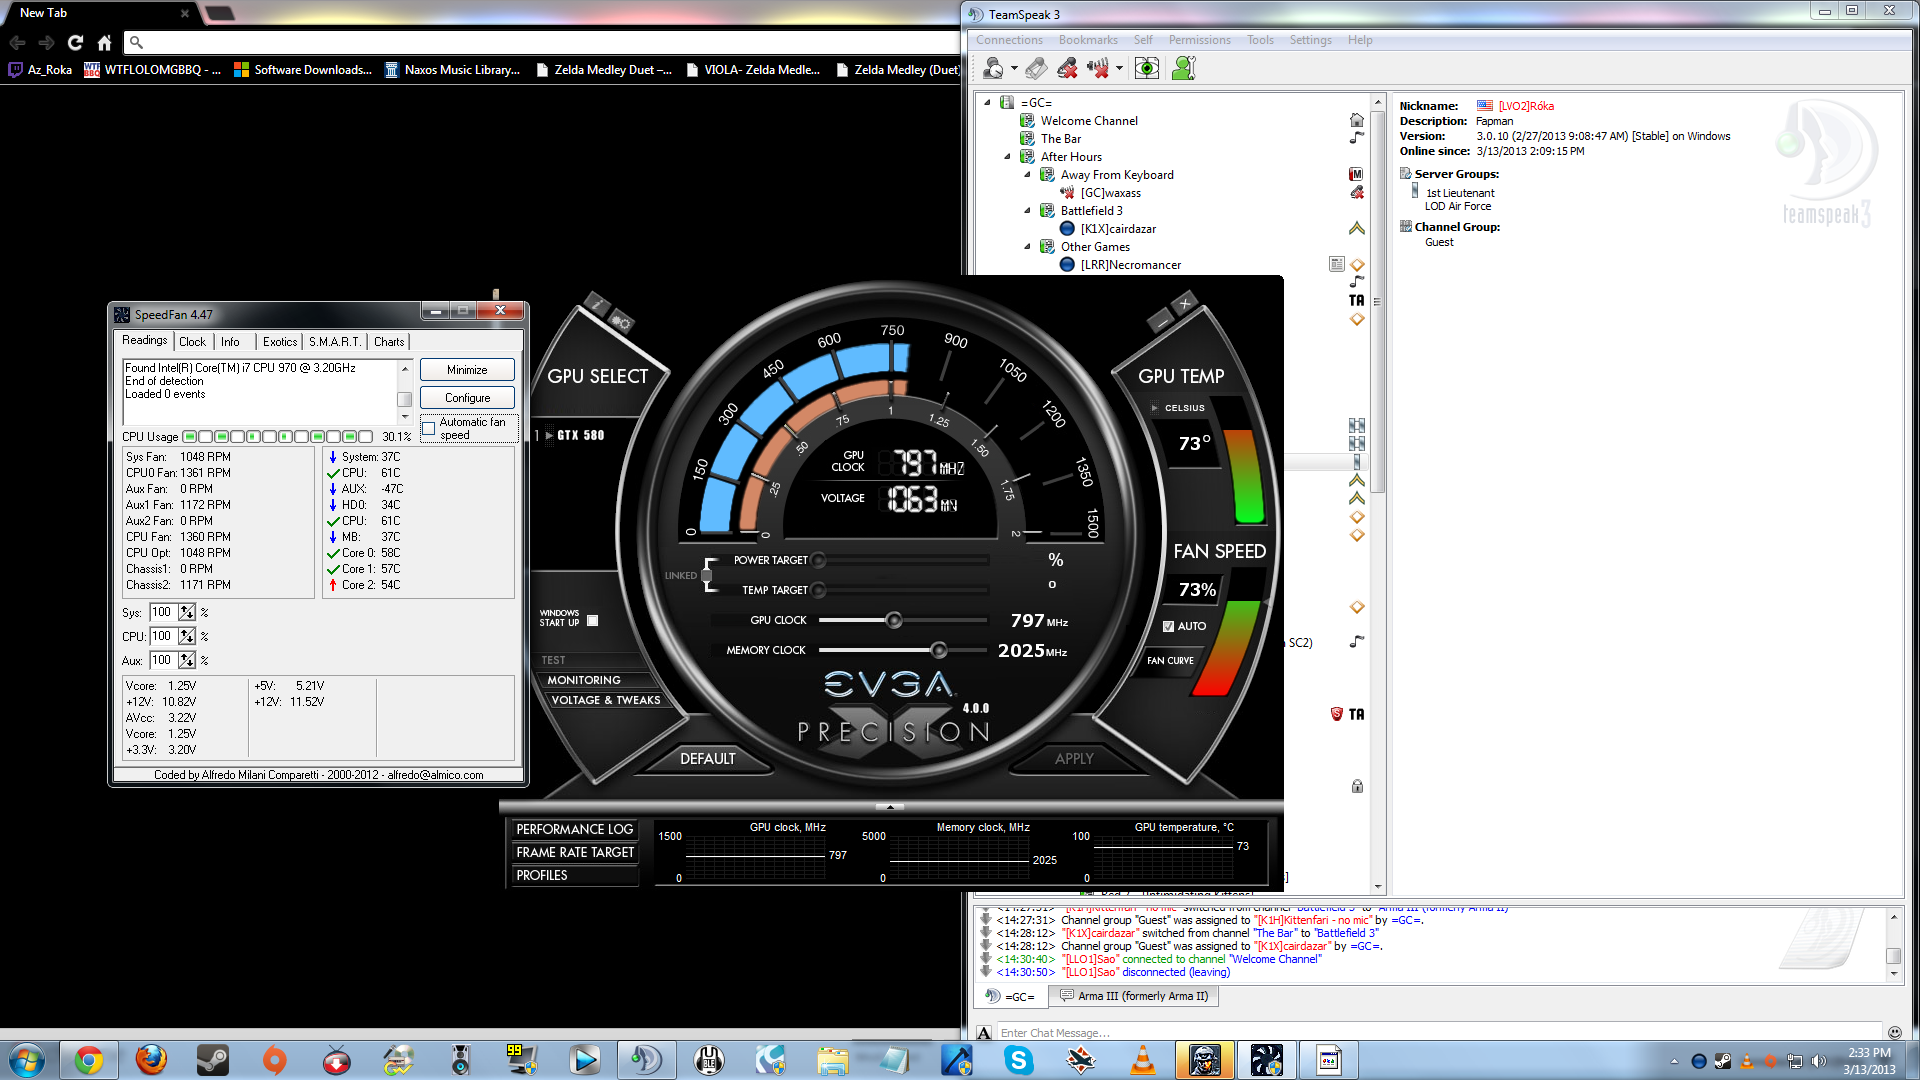The height and width of the screenshot is (1080, 1920).
Task: Open dropdown arrow next to away status icon
Action: [x=1014, y=68]
